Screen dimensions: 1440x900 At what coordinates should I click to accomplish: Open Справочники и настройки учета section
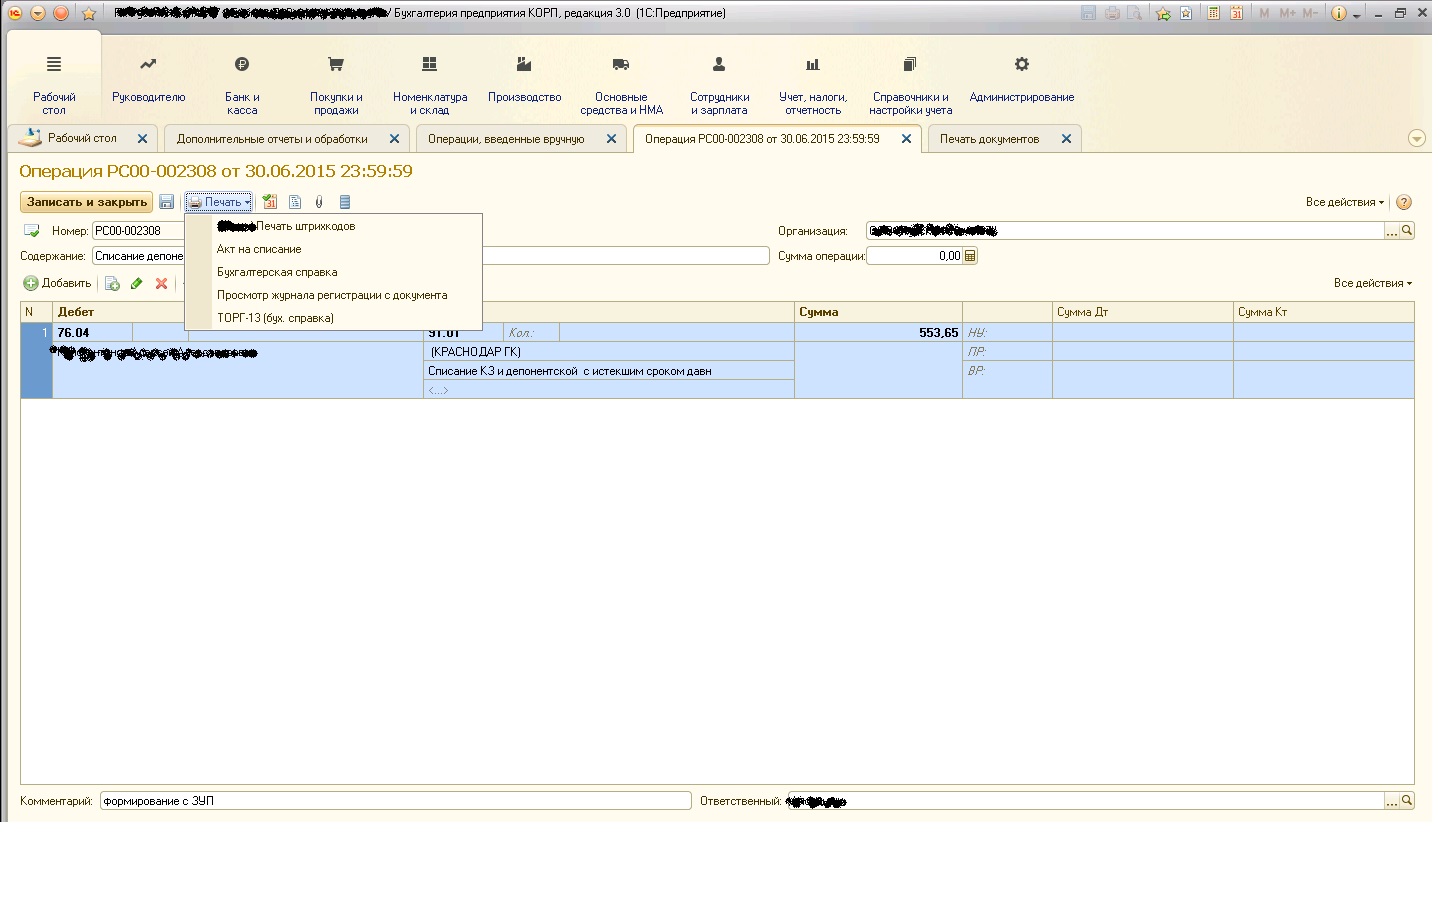(910, 85)
